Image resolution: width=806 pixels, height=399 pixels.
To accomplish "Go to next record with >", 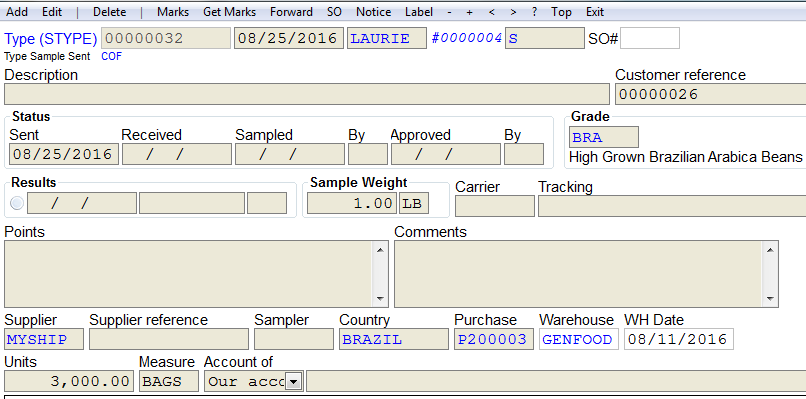I will pyautogui.click(x=514, y=12).
